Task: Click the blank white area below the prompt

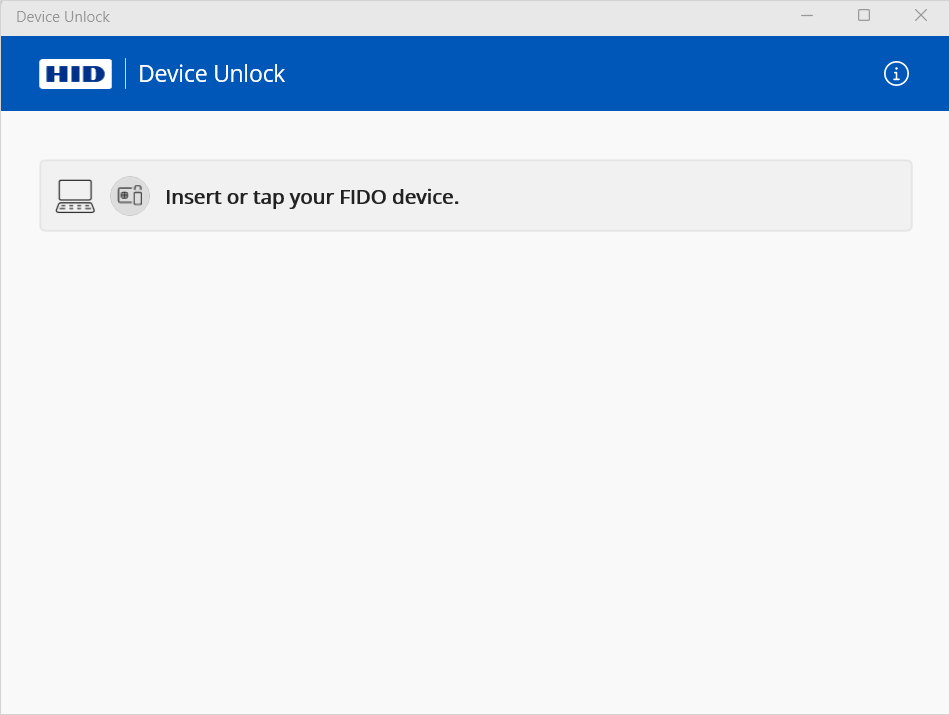Action: pos(475,450)
